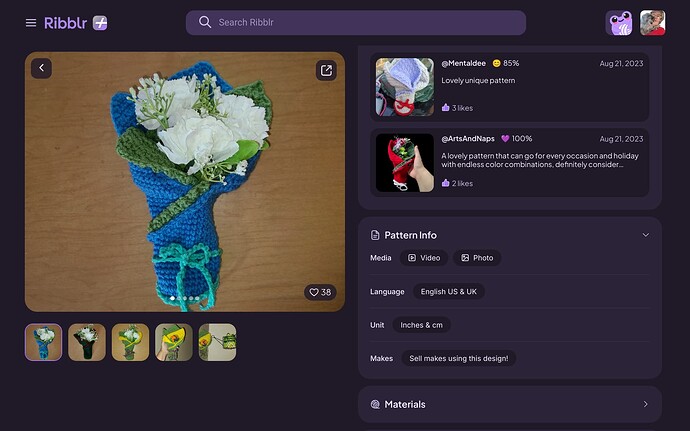The width and height of the screenshot is (690, 431).
Task: Like the @ArtsAndNaps review thumbs-up
Action: pyautogui.click(x=445, y=183)
